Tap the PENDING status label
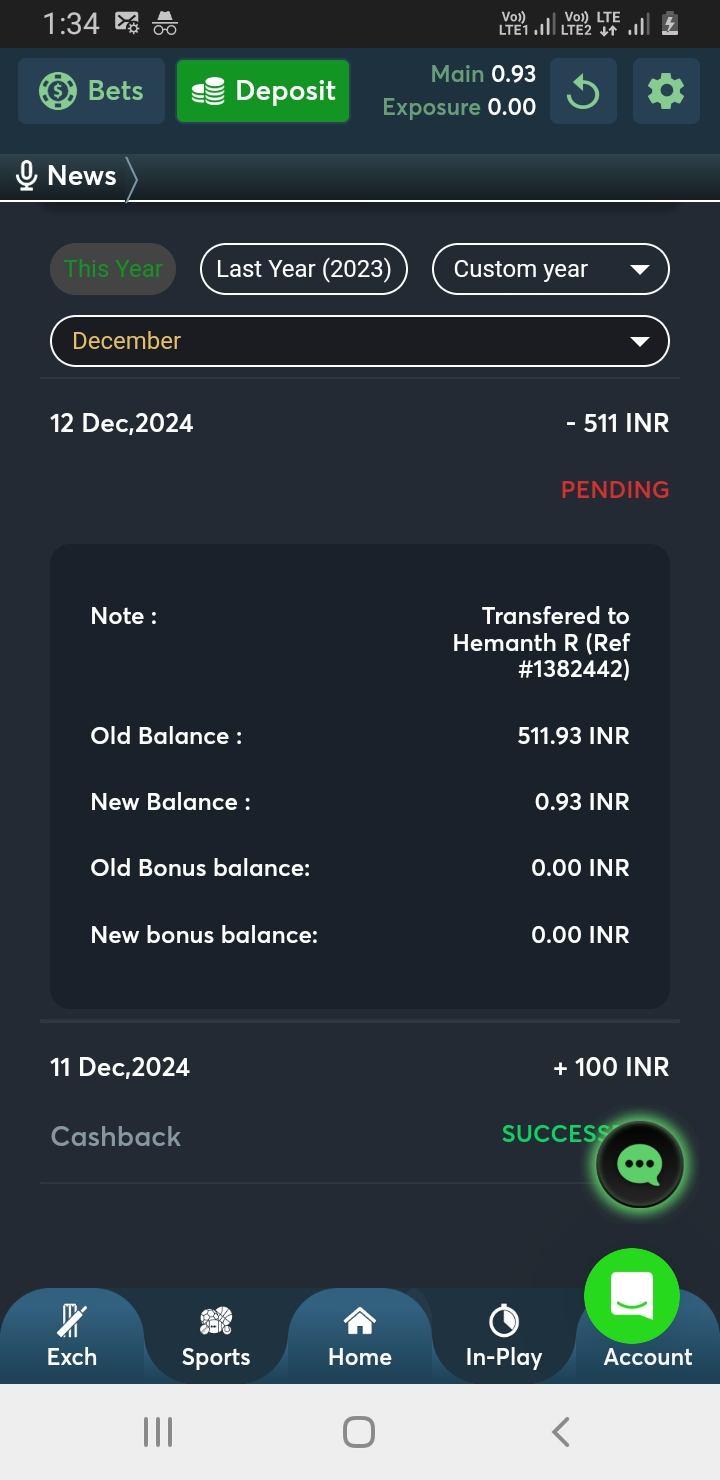720x1480 pixels. click(614, 490)
